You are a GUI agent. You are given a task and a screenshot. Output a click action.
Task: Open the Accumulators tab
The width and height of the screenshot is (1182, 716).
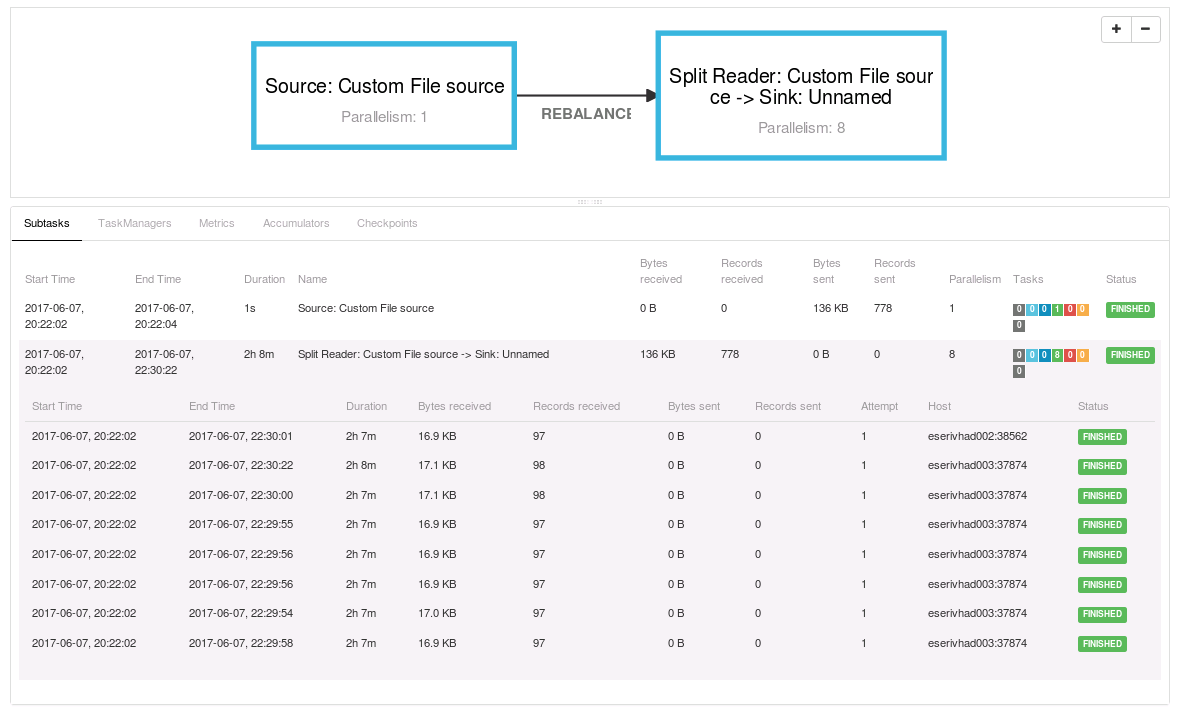(x=296, y=224)
